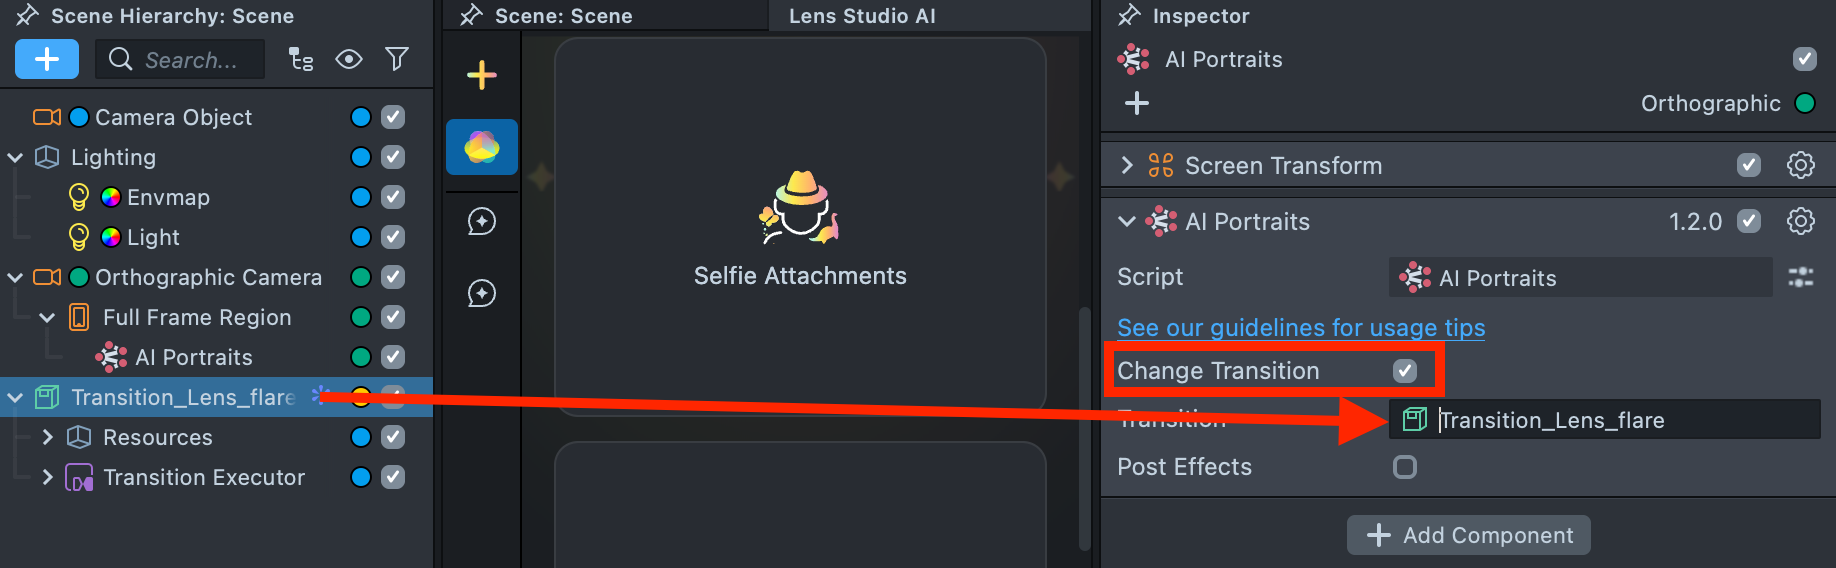The width and height of the screenshot is (1836, 568).
Task: Select the colorful Lens Studio AI generator icon
Action: (x=482, y=147)
